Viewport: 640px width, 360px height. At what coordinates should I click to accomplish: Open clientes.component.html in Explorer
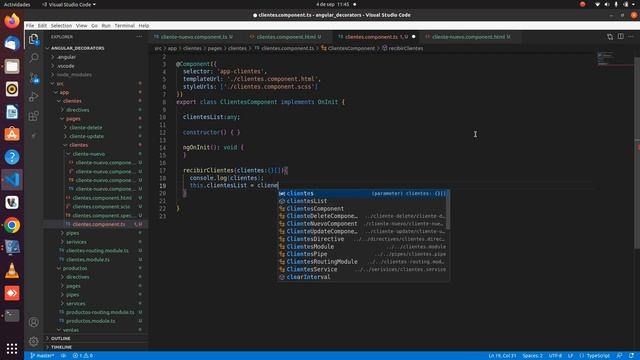[102, 198]
